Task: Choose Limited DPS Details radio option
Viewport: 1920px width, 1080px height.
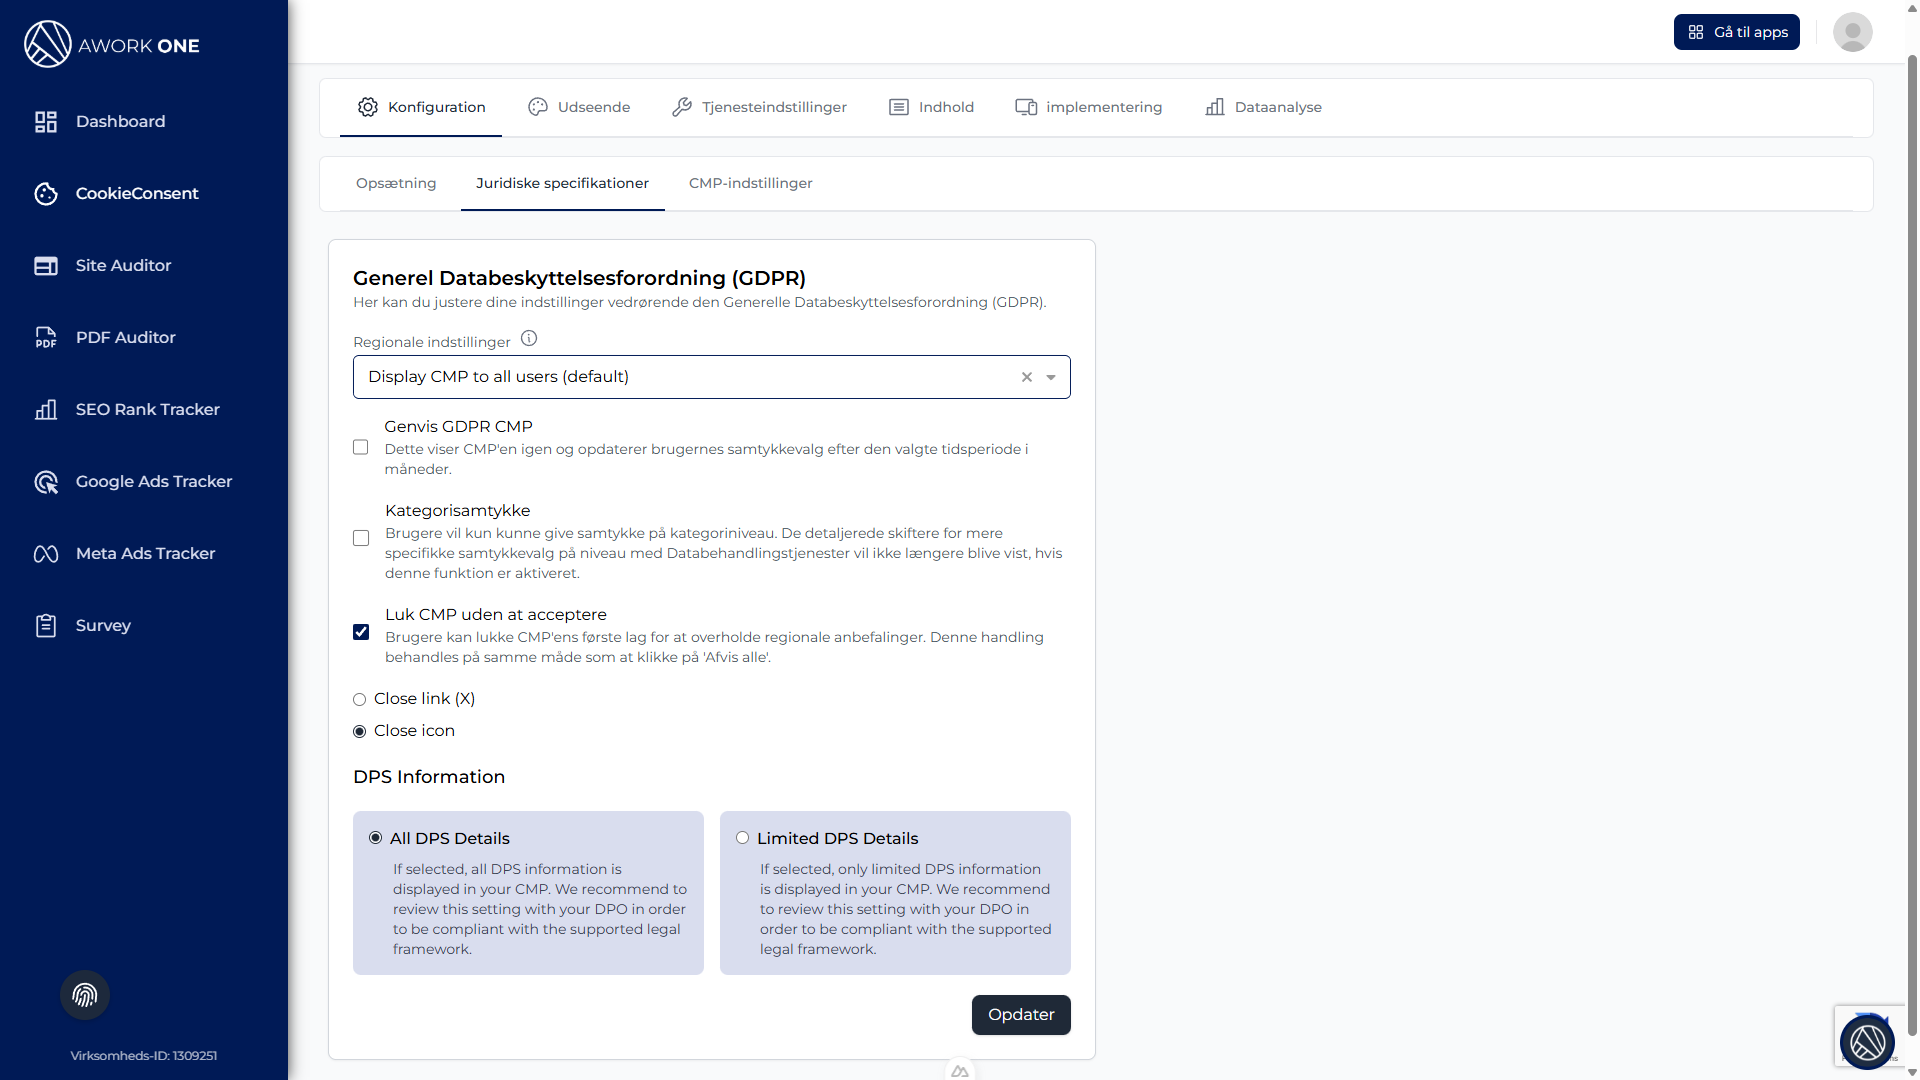Action: (x=742, y=838)
